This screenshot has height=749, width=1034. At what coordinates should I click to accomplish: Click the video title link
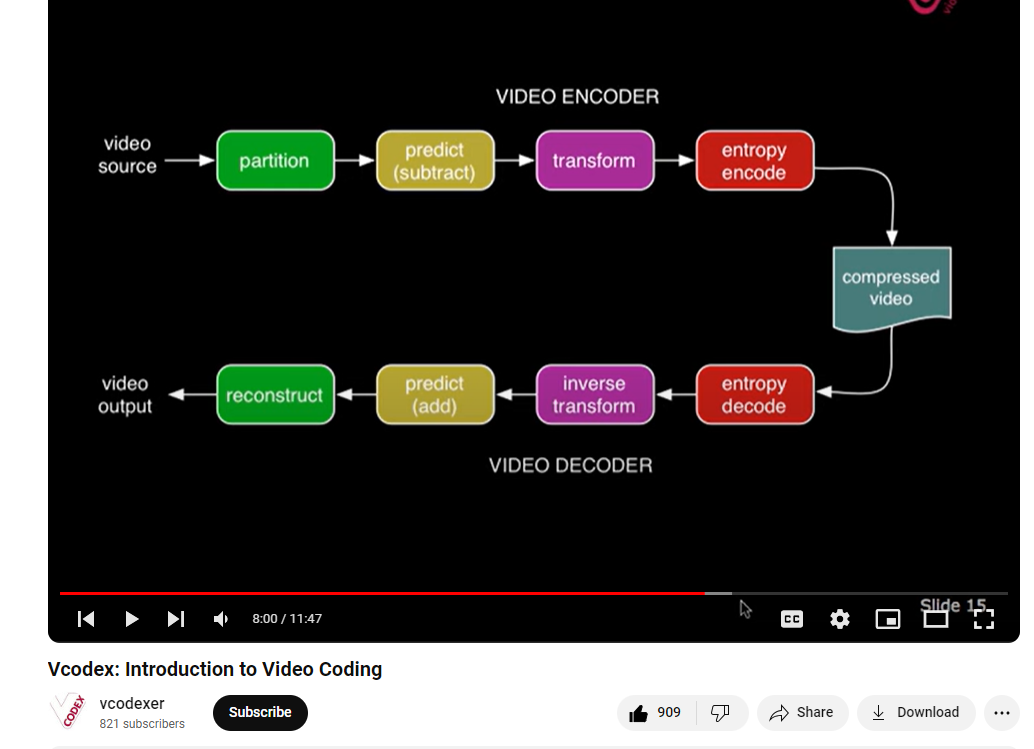(215, 669)
